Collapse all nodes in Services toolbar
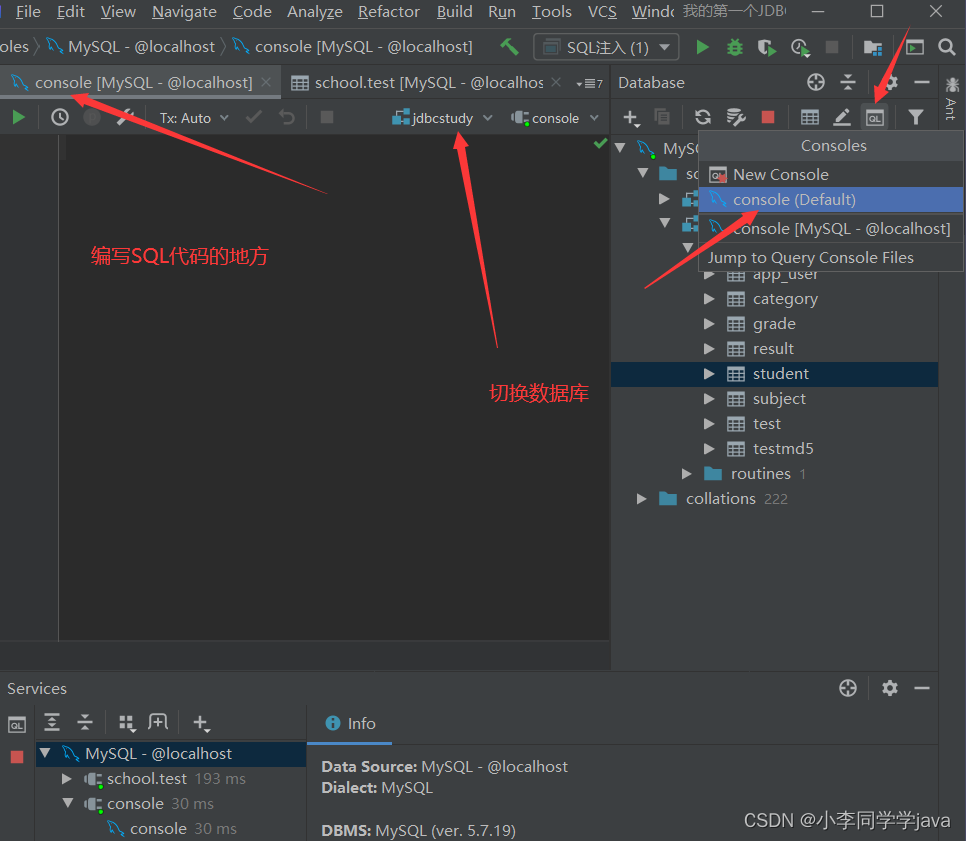Screen dimensions: 966x841 point(85,722)
